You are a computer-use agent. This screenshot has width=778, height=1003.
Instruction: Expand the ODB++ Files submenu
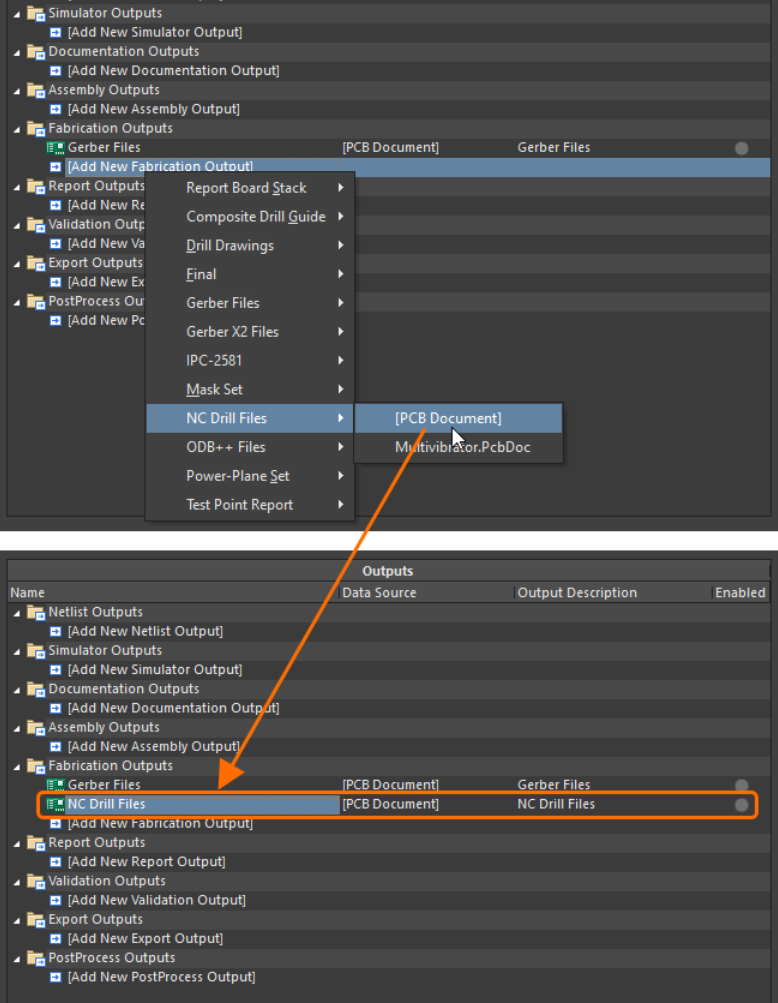click(225, 447)
